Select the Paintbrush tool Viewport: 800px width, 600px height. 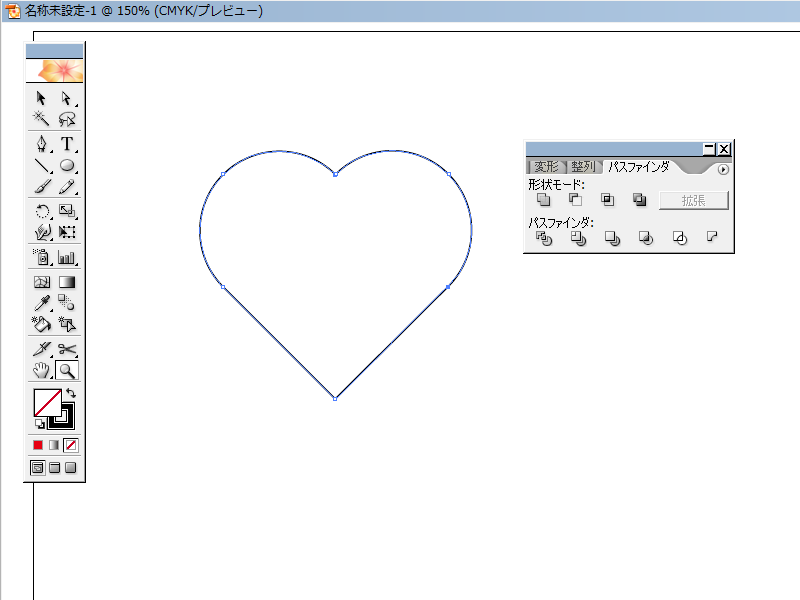pyautogui.click(x=41, y=187)
